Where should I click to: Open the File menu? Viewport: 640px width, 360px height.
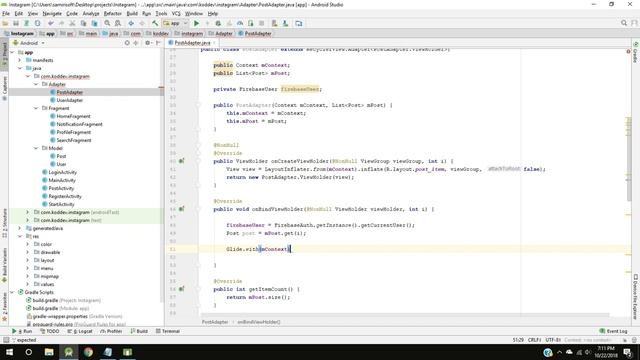(6, 13)
